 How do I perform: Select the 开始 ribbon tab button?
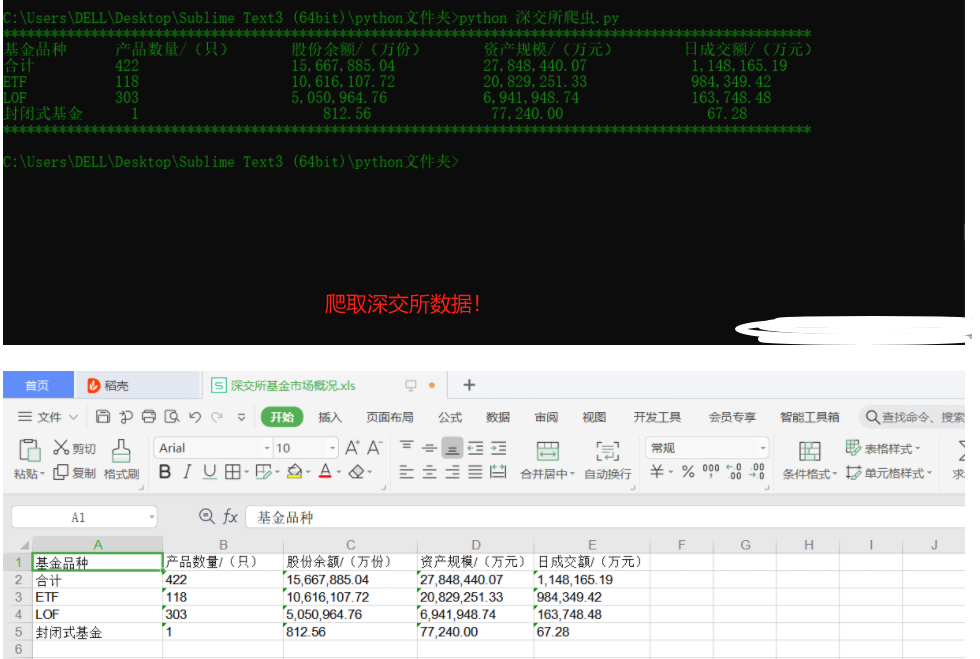click(282, 417)
